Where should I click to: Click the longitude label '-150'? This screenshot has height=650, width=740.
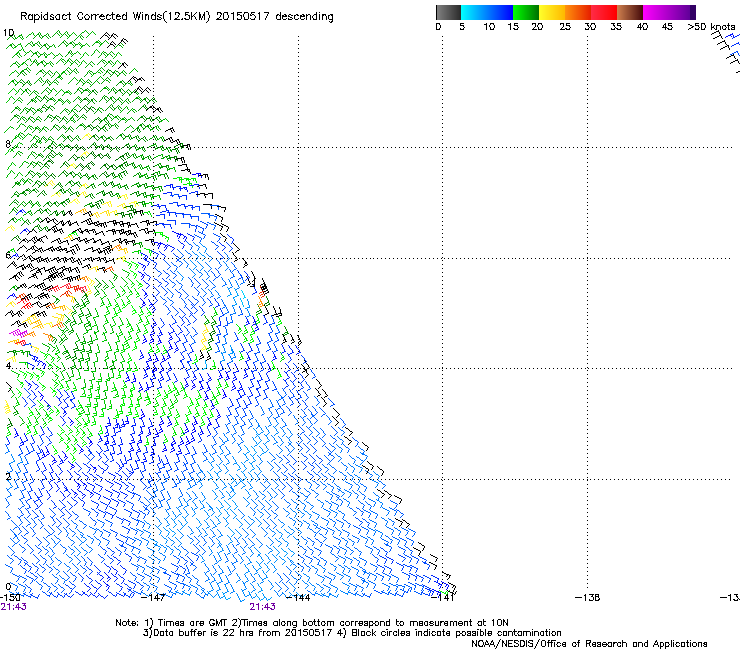point(10,598)
